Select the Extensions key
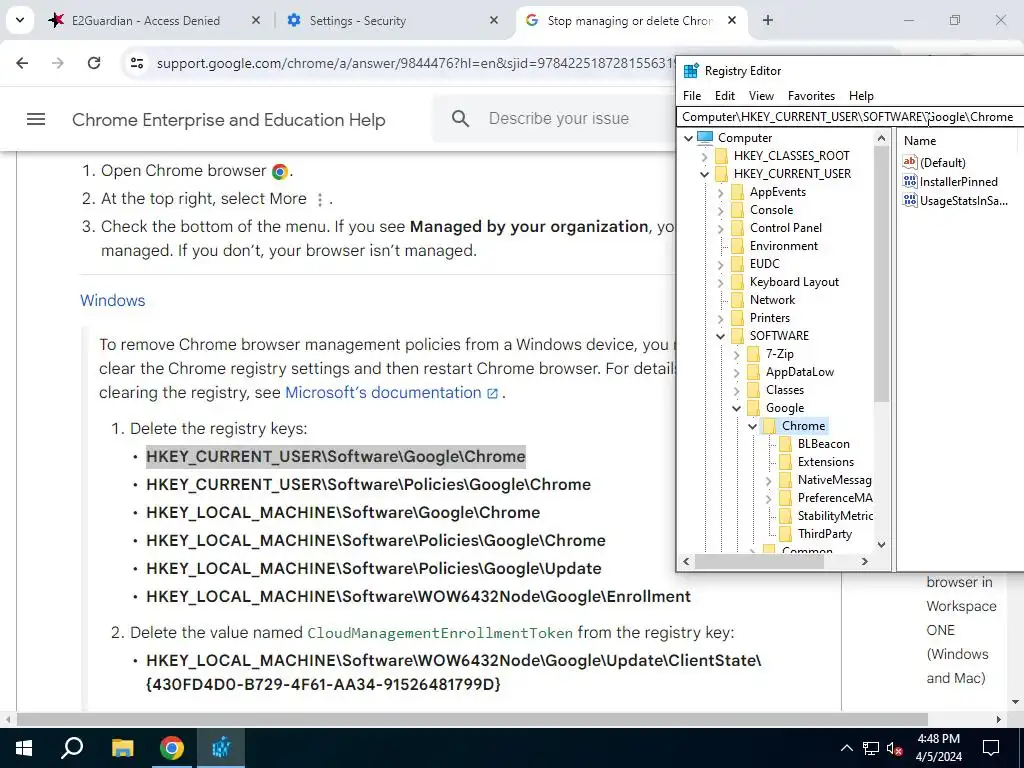1024x768 pixels. click(x=825, y=462)
